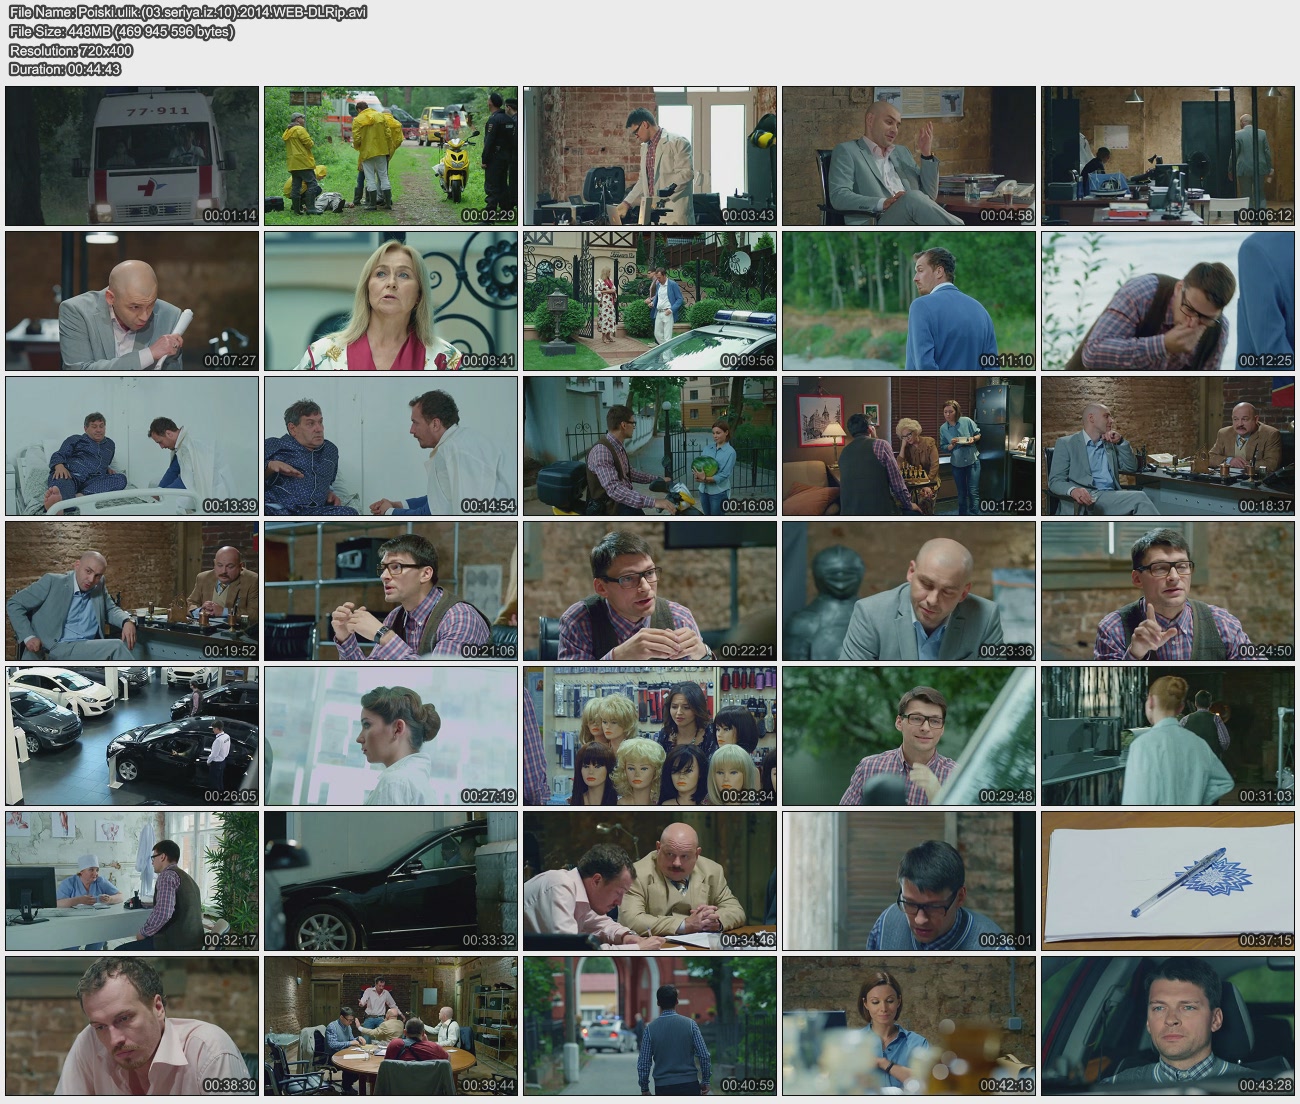The height and width of the screenshot is (1104, 1300).
Task: Select the chess game thumbnail at 00:17:23
Action: click(909, 446)
